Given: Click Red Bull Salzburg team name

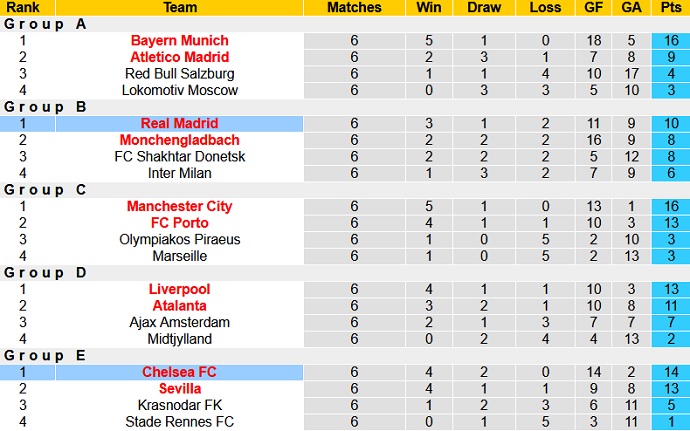Looking at the screenshot, I should tap(179, 74).
